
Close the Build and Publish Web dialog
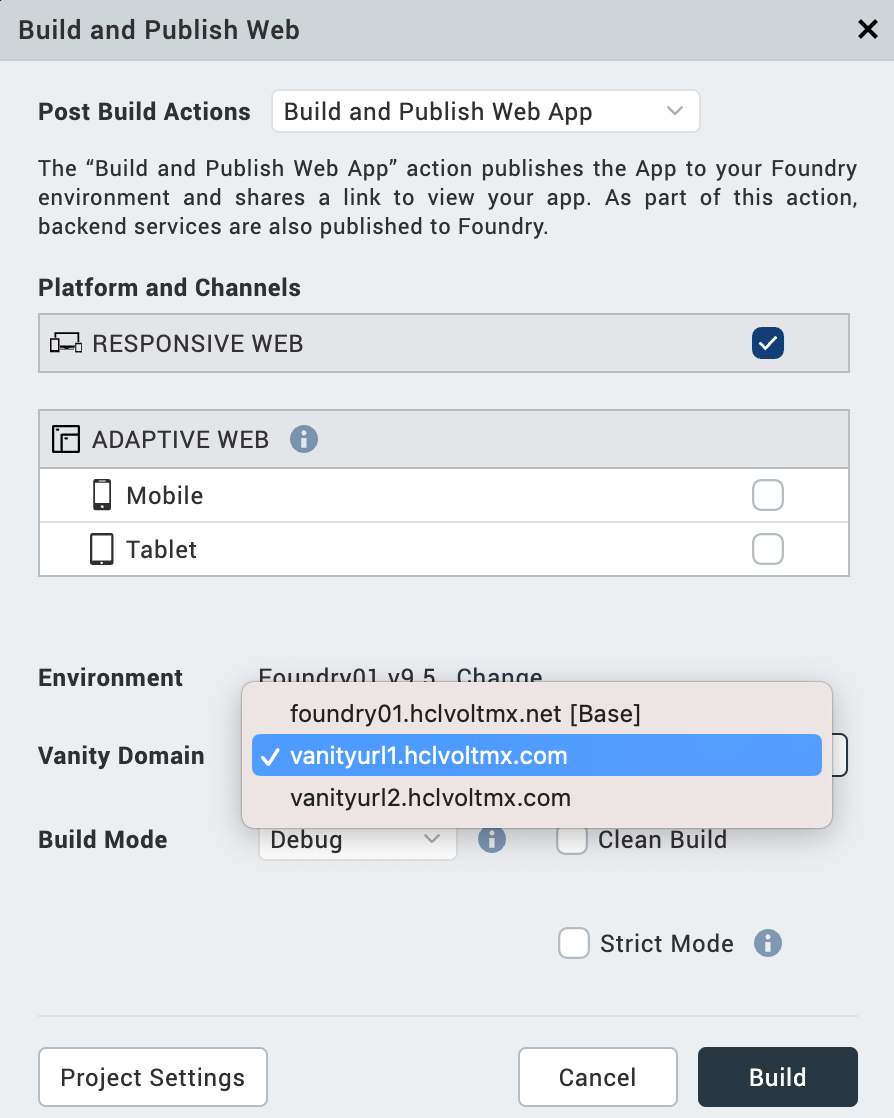867,29
